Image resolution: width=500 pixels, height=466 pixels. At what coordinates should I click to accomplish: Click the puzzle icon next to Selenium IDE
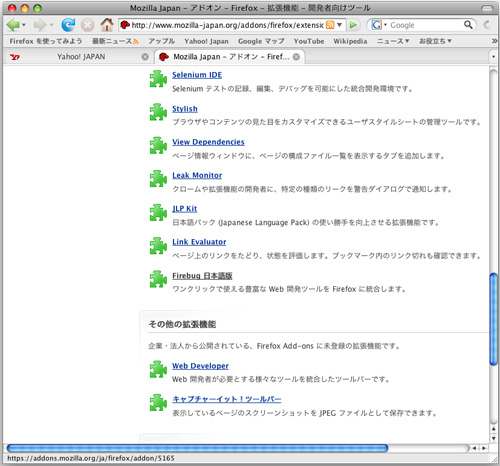[158, 79]
